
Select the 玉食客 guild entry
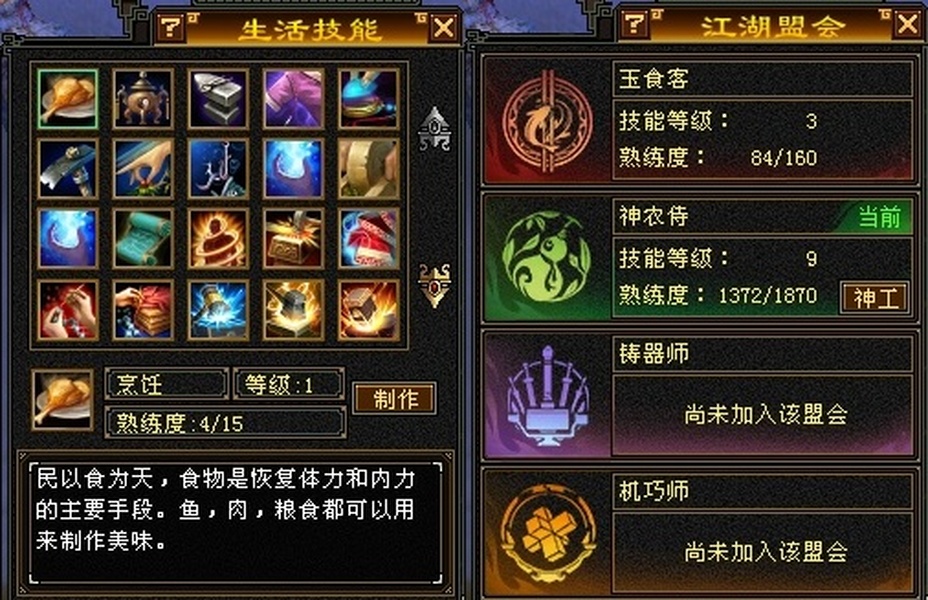click(x=699, y=121)
